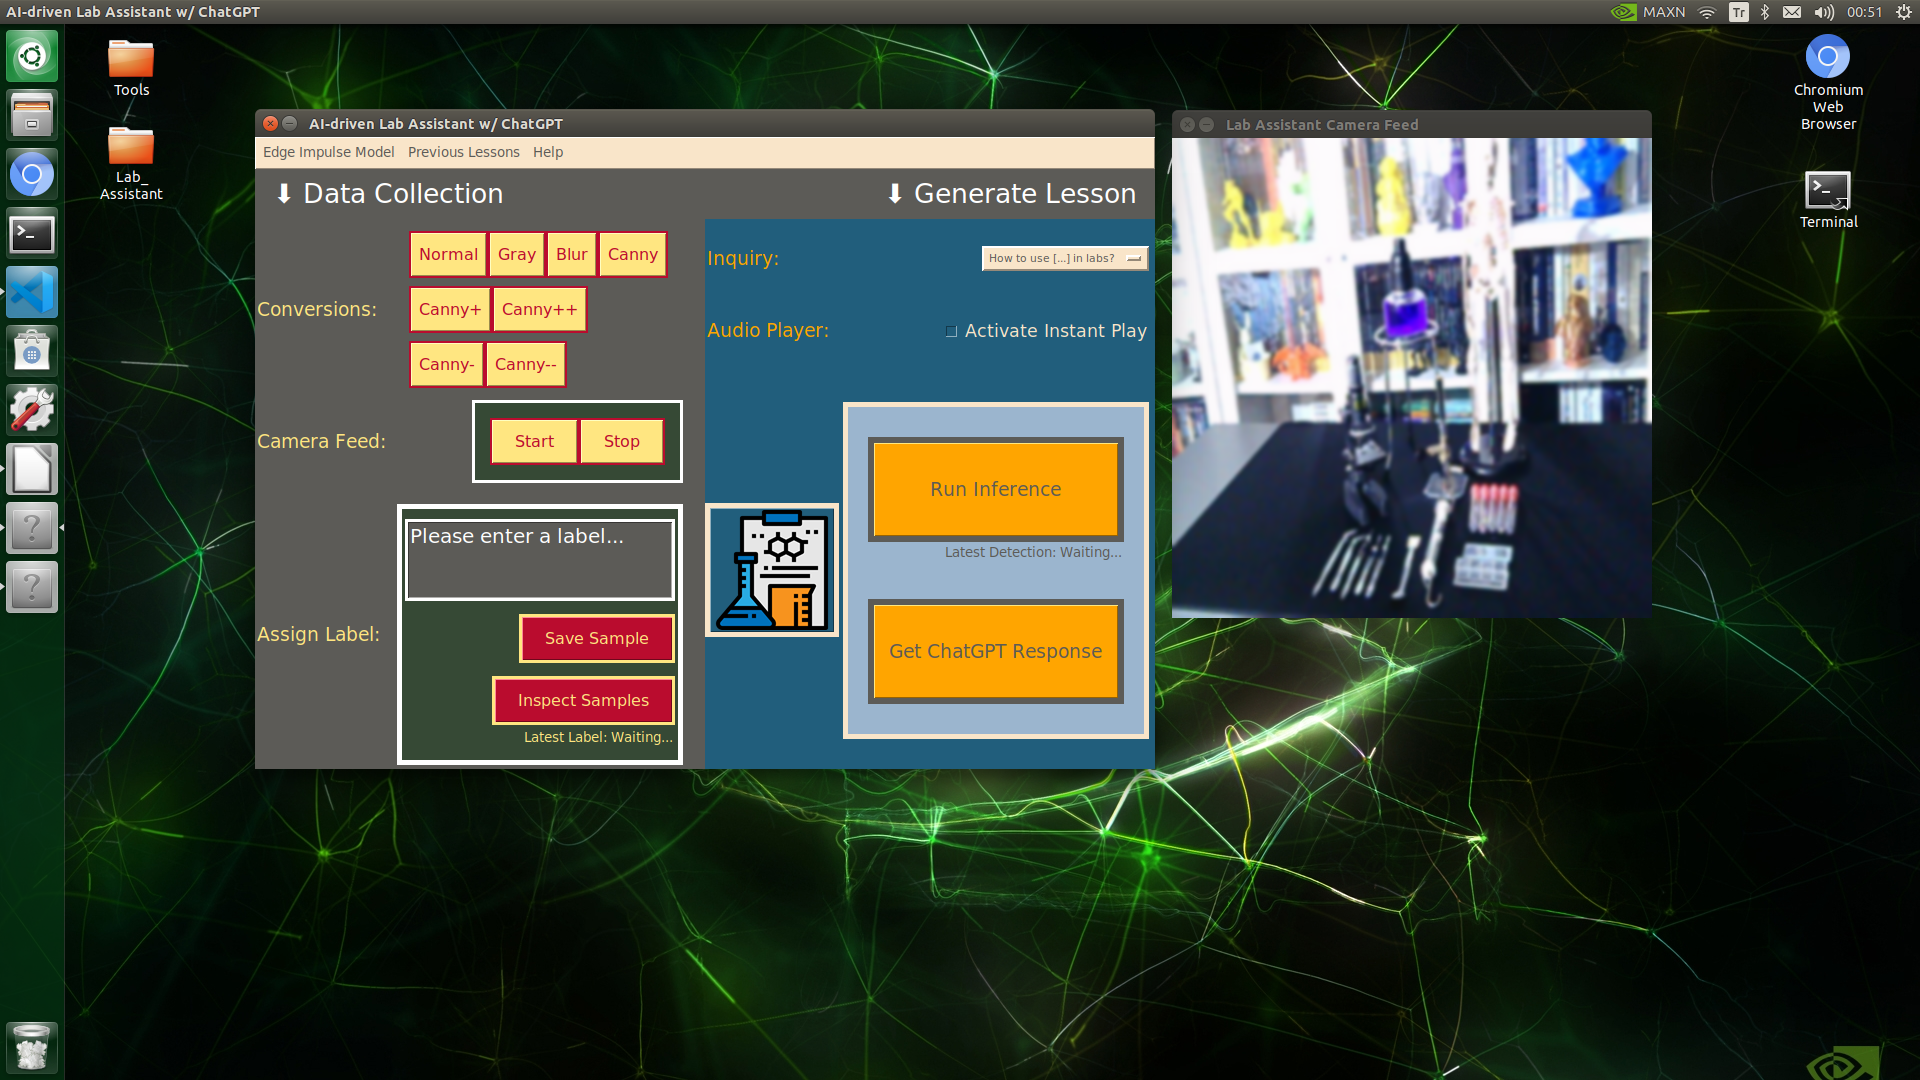1920x1080 pixels.
Task: Open the Files manager in dock
Action: 32,115
